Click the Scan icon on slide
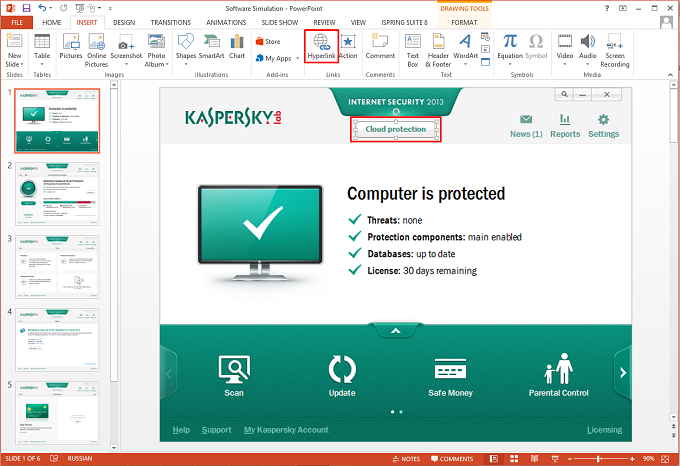The height and width of the screenshot is (466, 680). pos(234,376)
